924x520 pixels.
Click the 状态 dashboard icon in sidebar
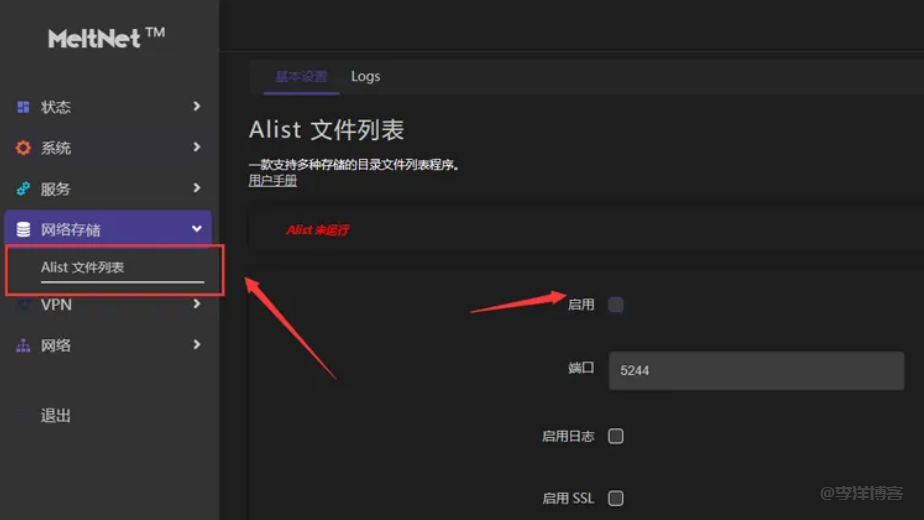(x=23, y=107)
